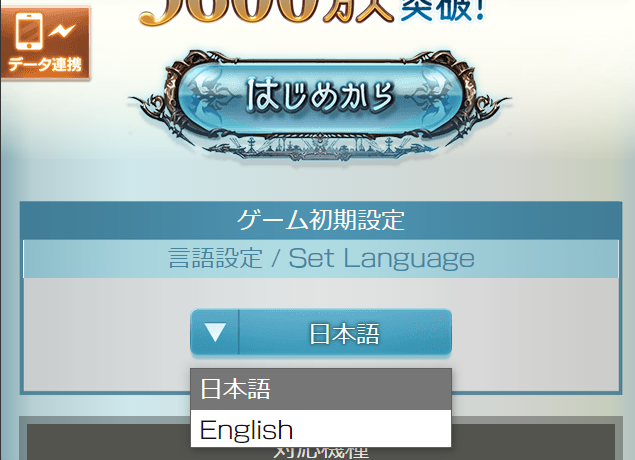
Task: Click the airship fleet ornament beneath the start button
Action: (320, 148)
